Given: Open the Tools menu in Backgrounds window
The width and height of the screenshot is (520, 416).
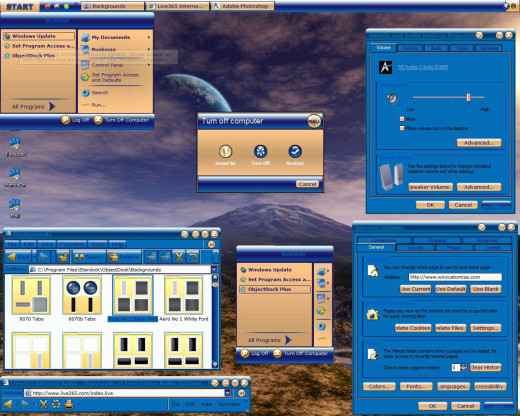Looking at the screenshot, I should 98,244.
